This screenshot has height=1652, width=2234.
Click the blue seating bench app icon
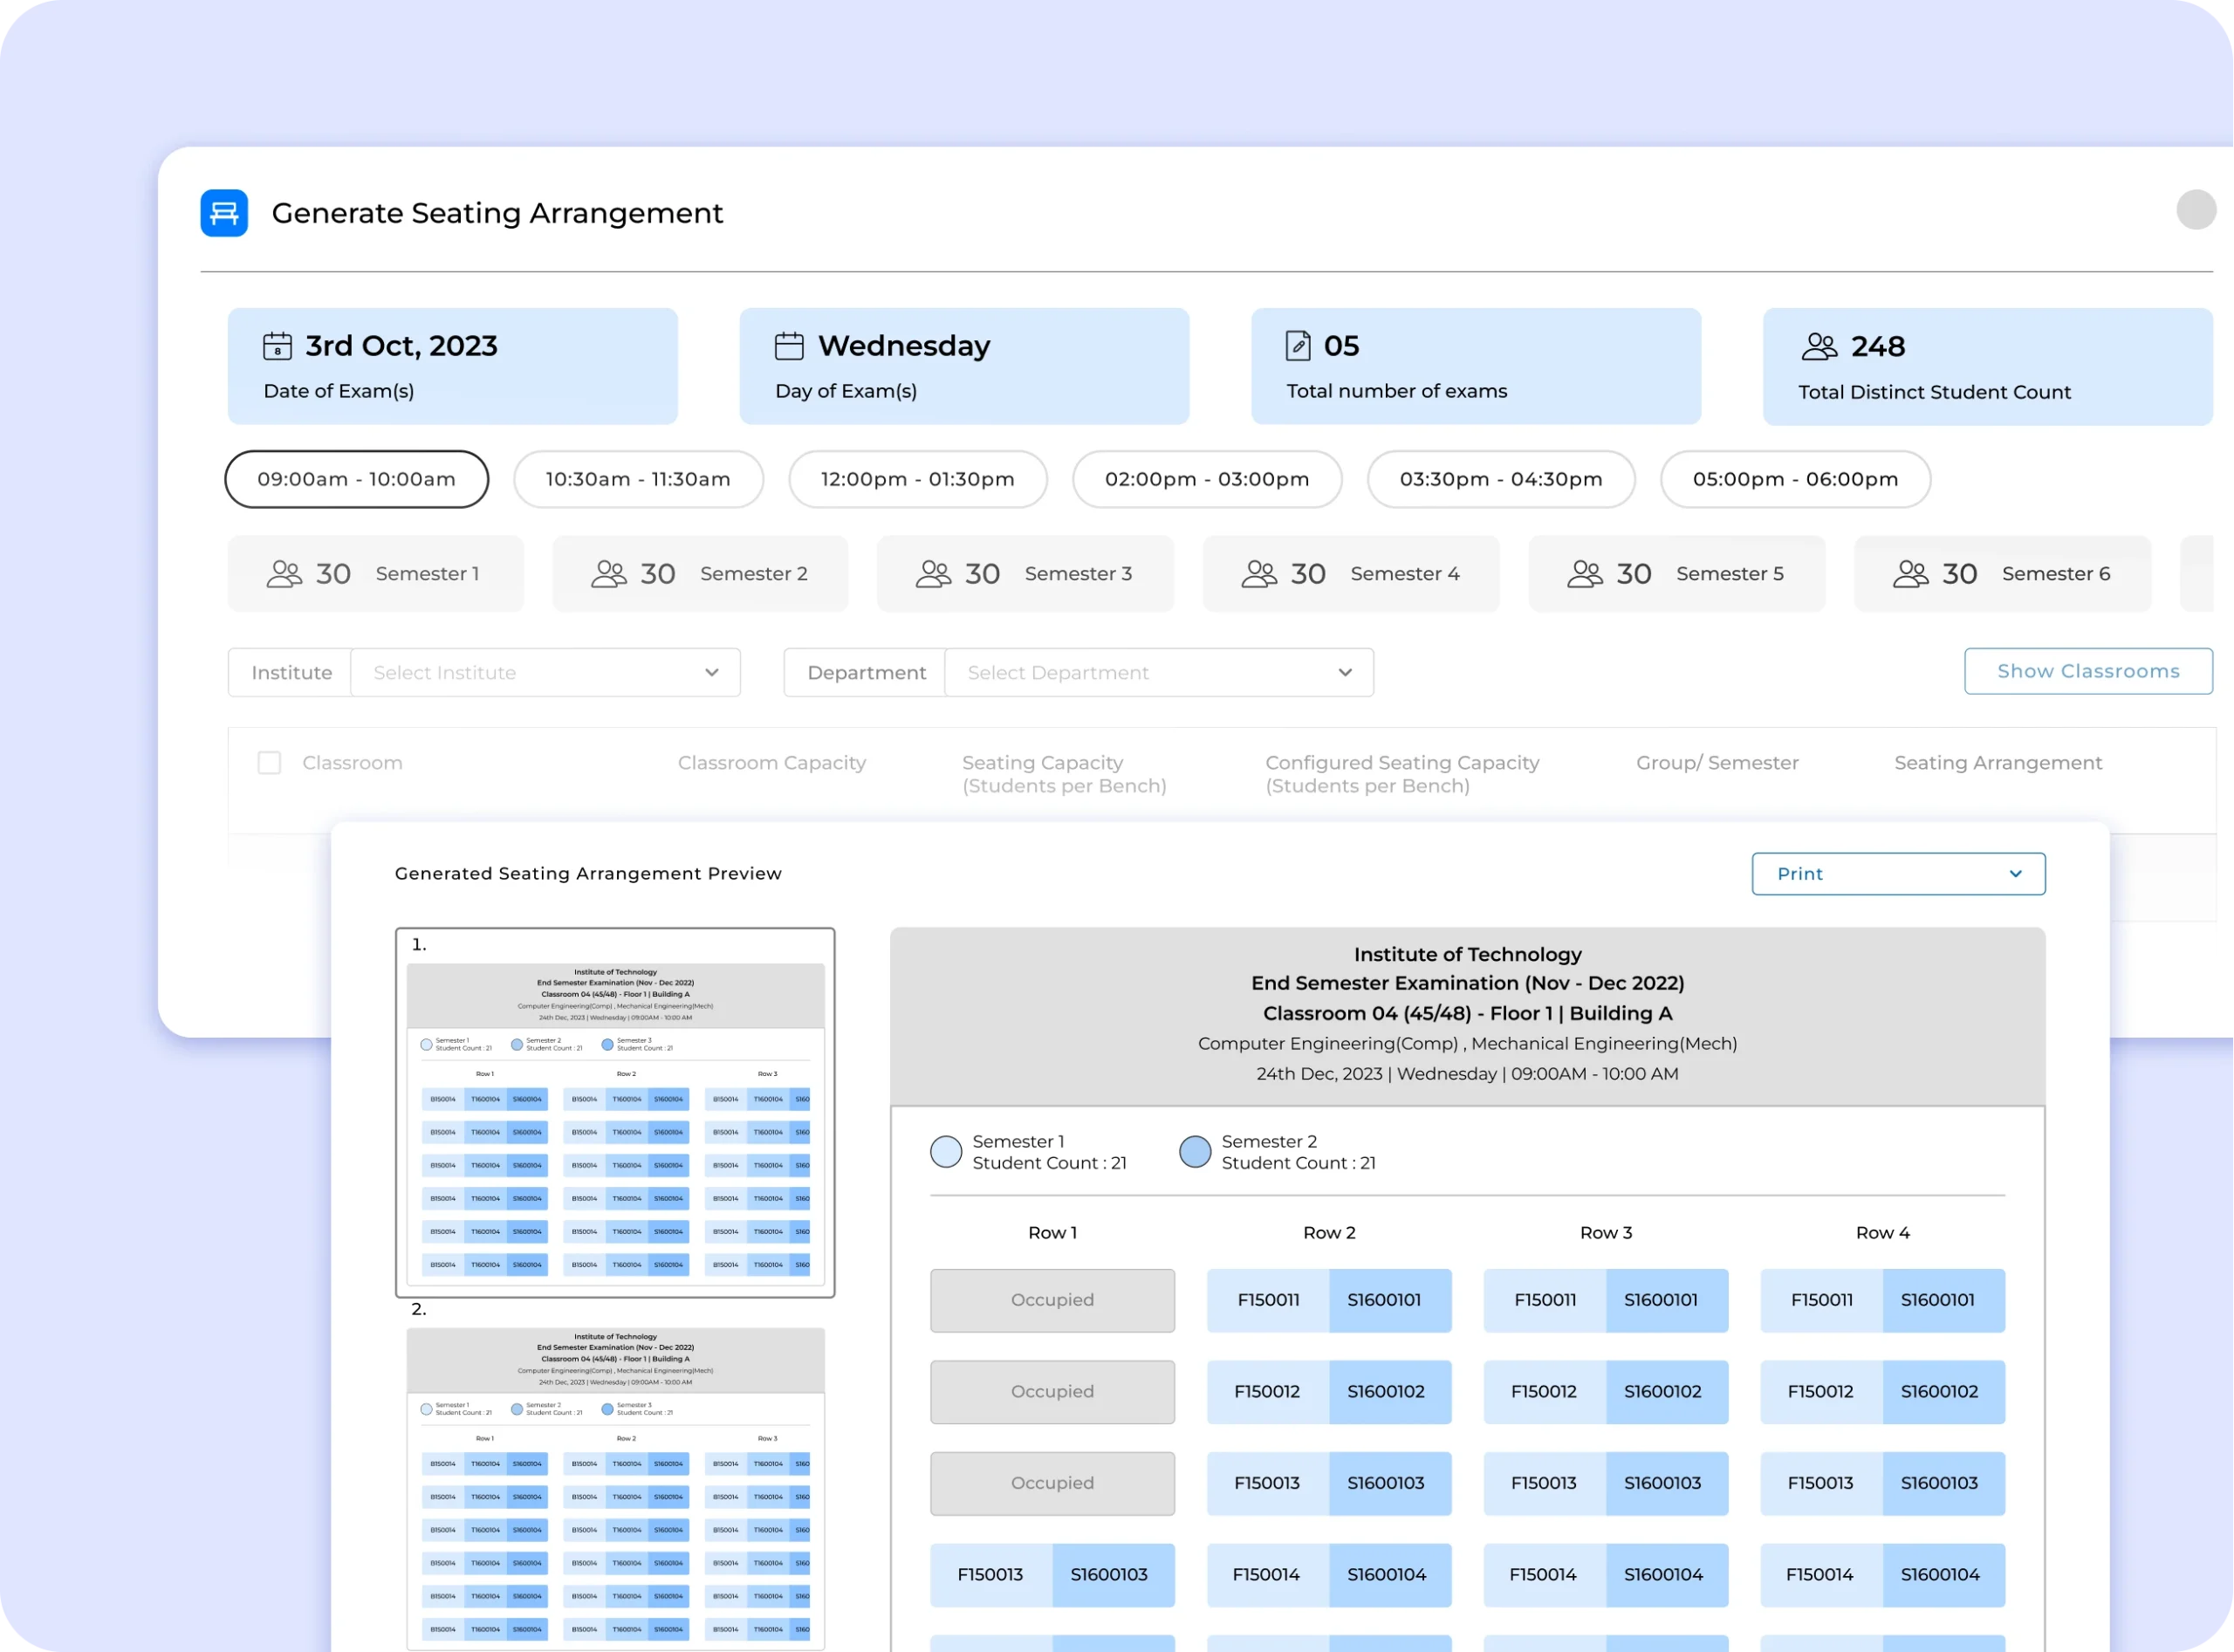point(224,213)
